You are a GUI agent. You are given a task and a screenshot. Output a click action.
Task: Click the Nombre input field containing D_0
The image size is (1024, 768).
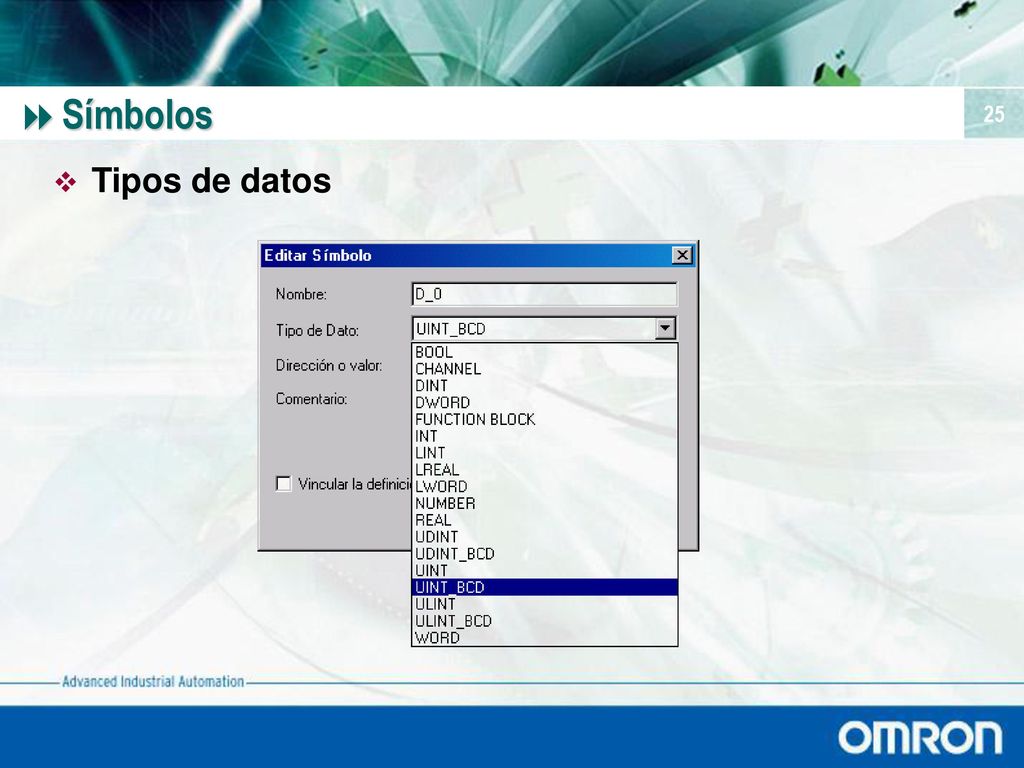(545, 294)
